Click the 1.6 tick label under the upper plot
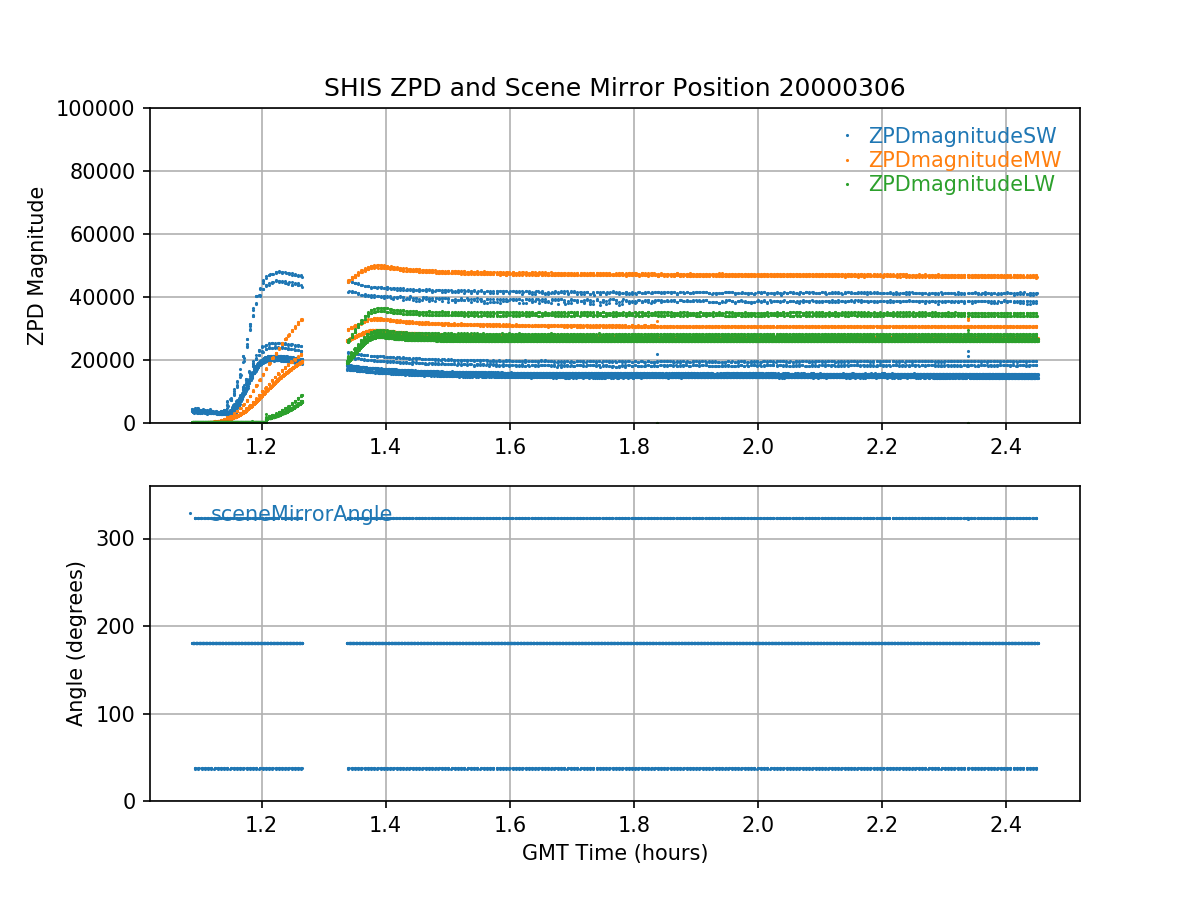This screenshot has height=900, width=1200. 509,445
